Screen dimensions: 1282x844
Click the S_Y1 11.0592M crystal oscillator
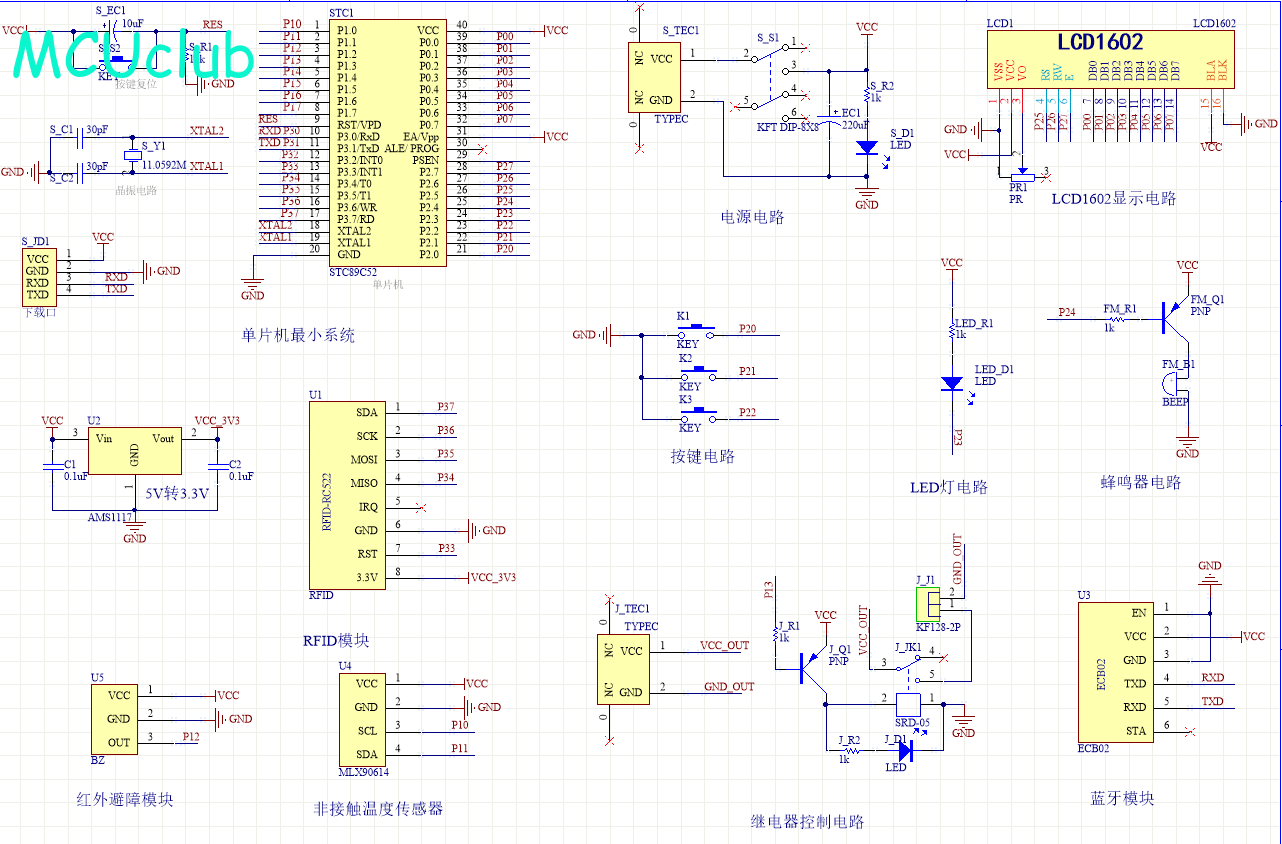[131, 156]
